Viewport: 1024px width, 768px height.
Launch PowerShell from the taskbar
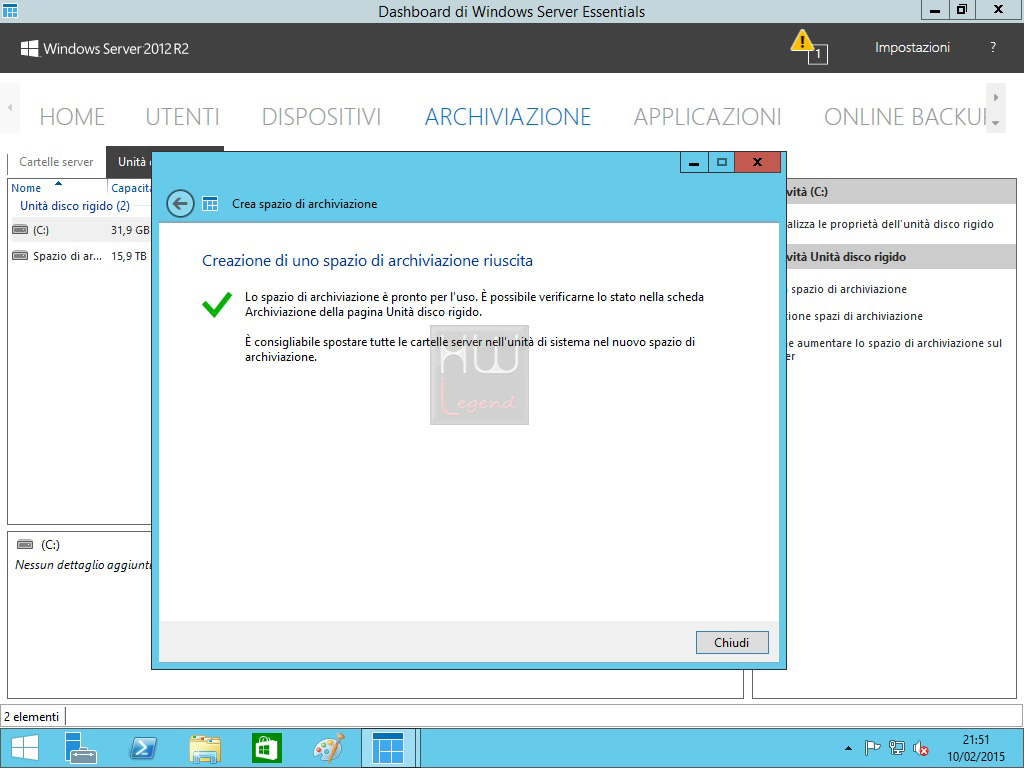coord(143,748)
